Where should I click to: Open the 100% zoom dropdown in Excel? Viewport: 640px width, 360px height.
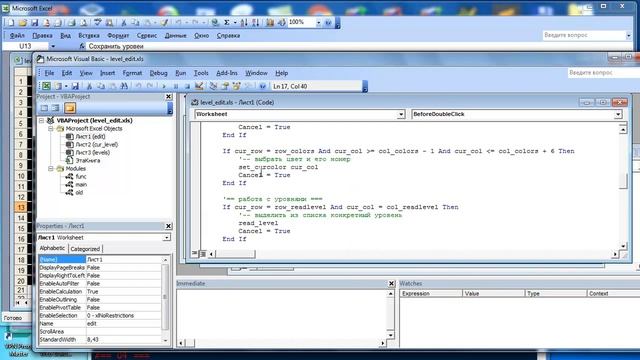point(318,22)
